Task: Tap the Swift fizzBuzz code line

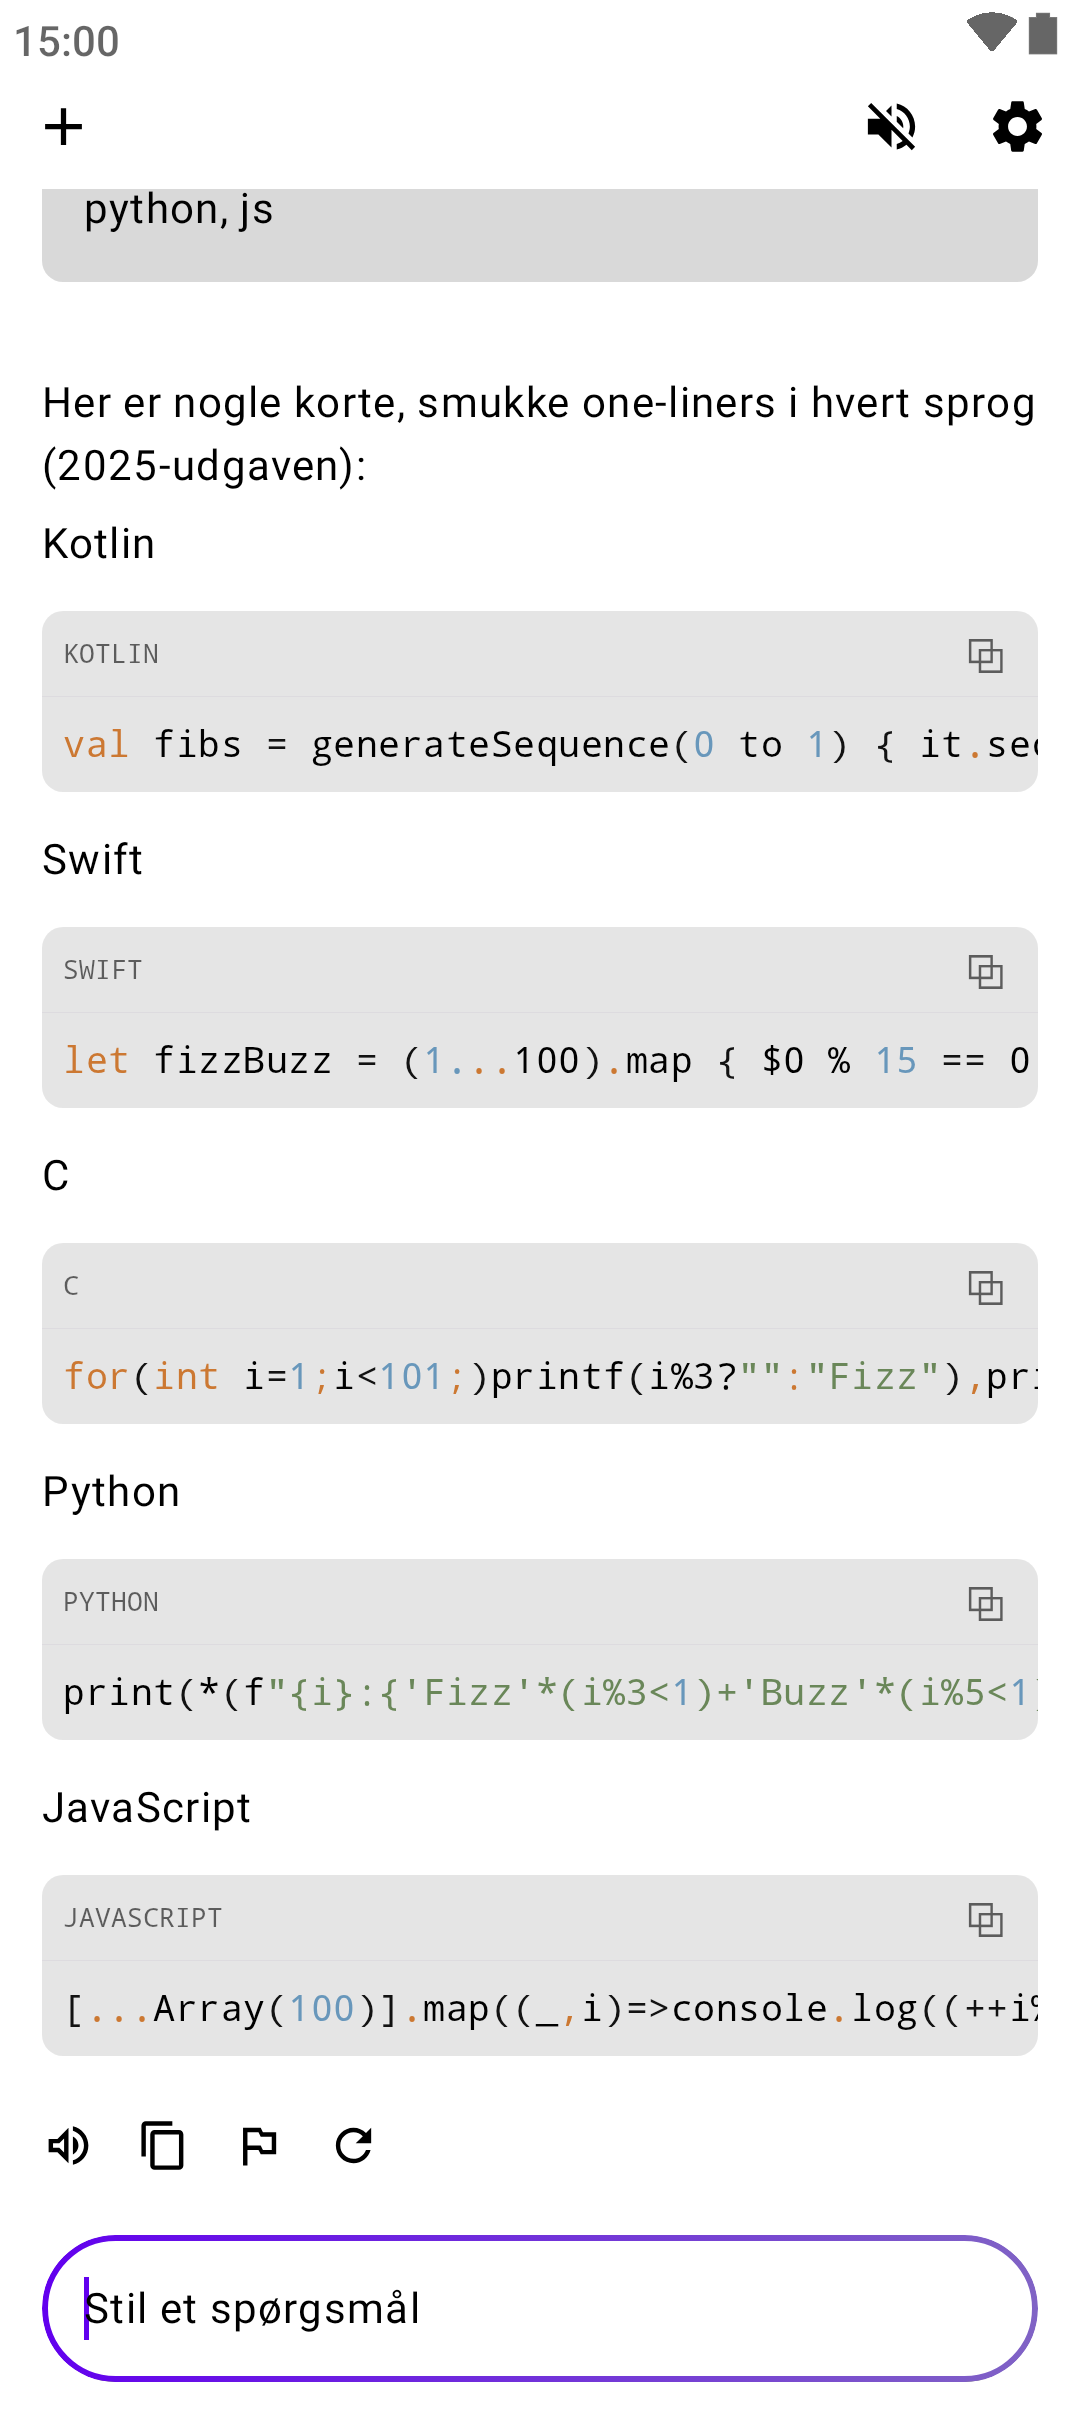Action: tap(540, 1061)
